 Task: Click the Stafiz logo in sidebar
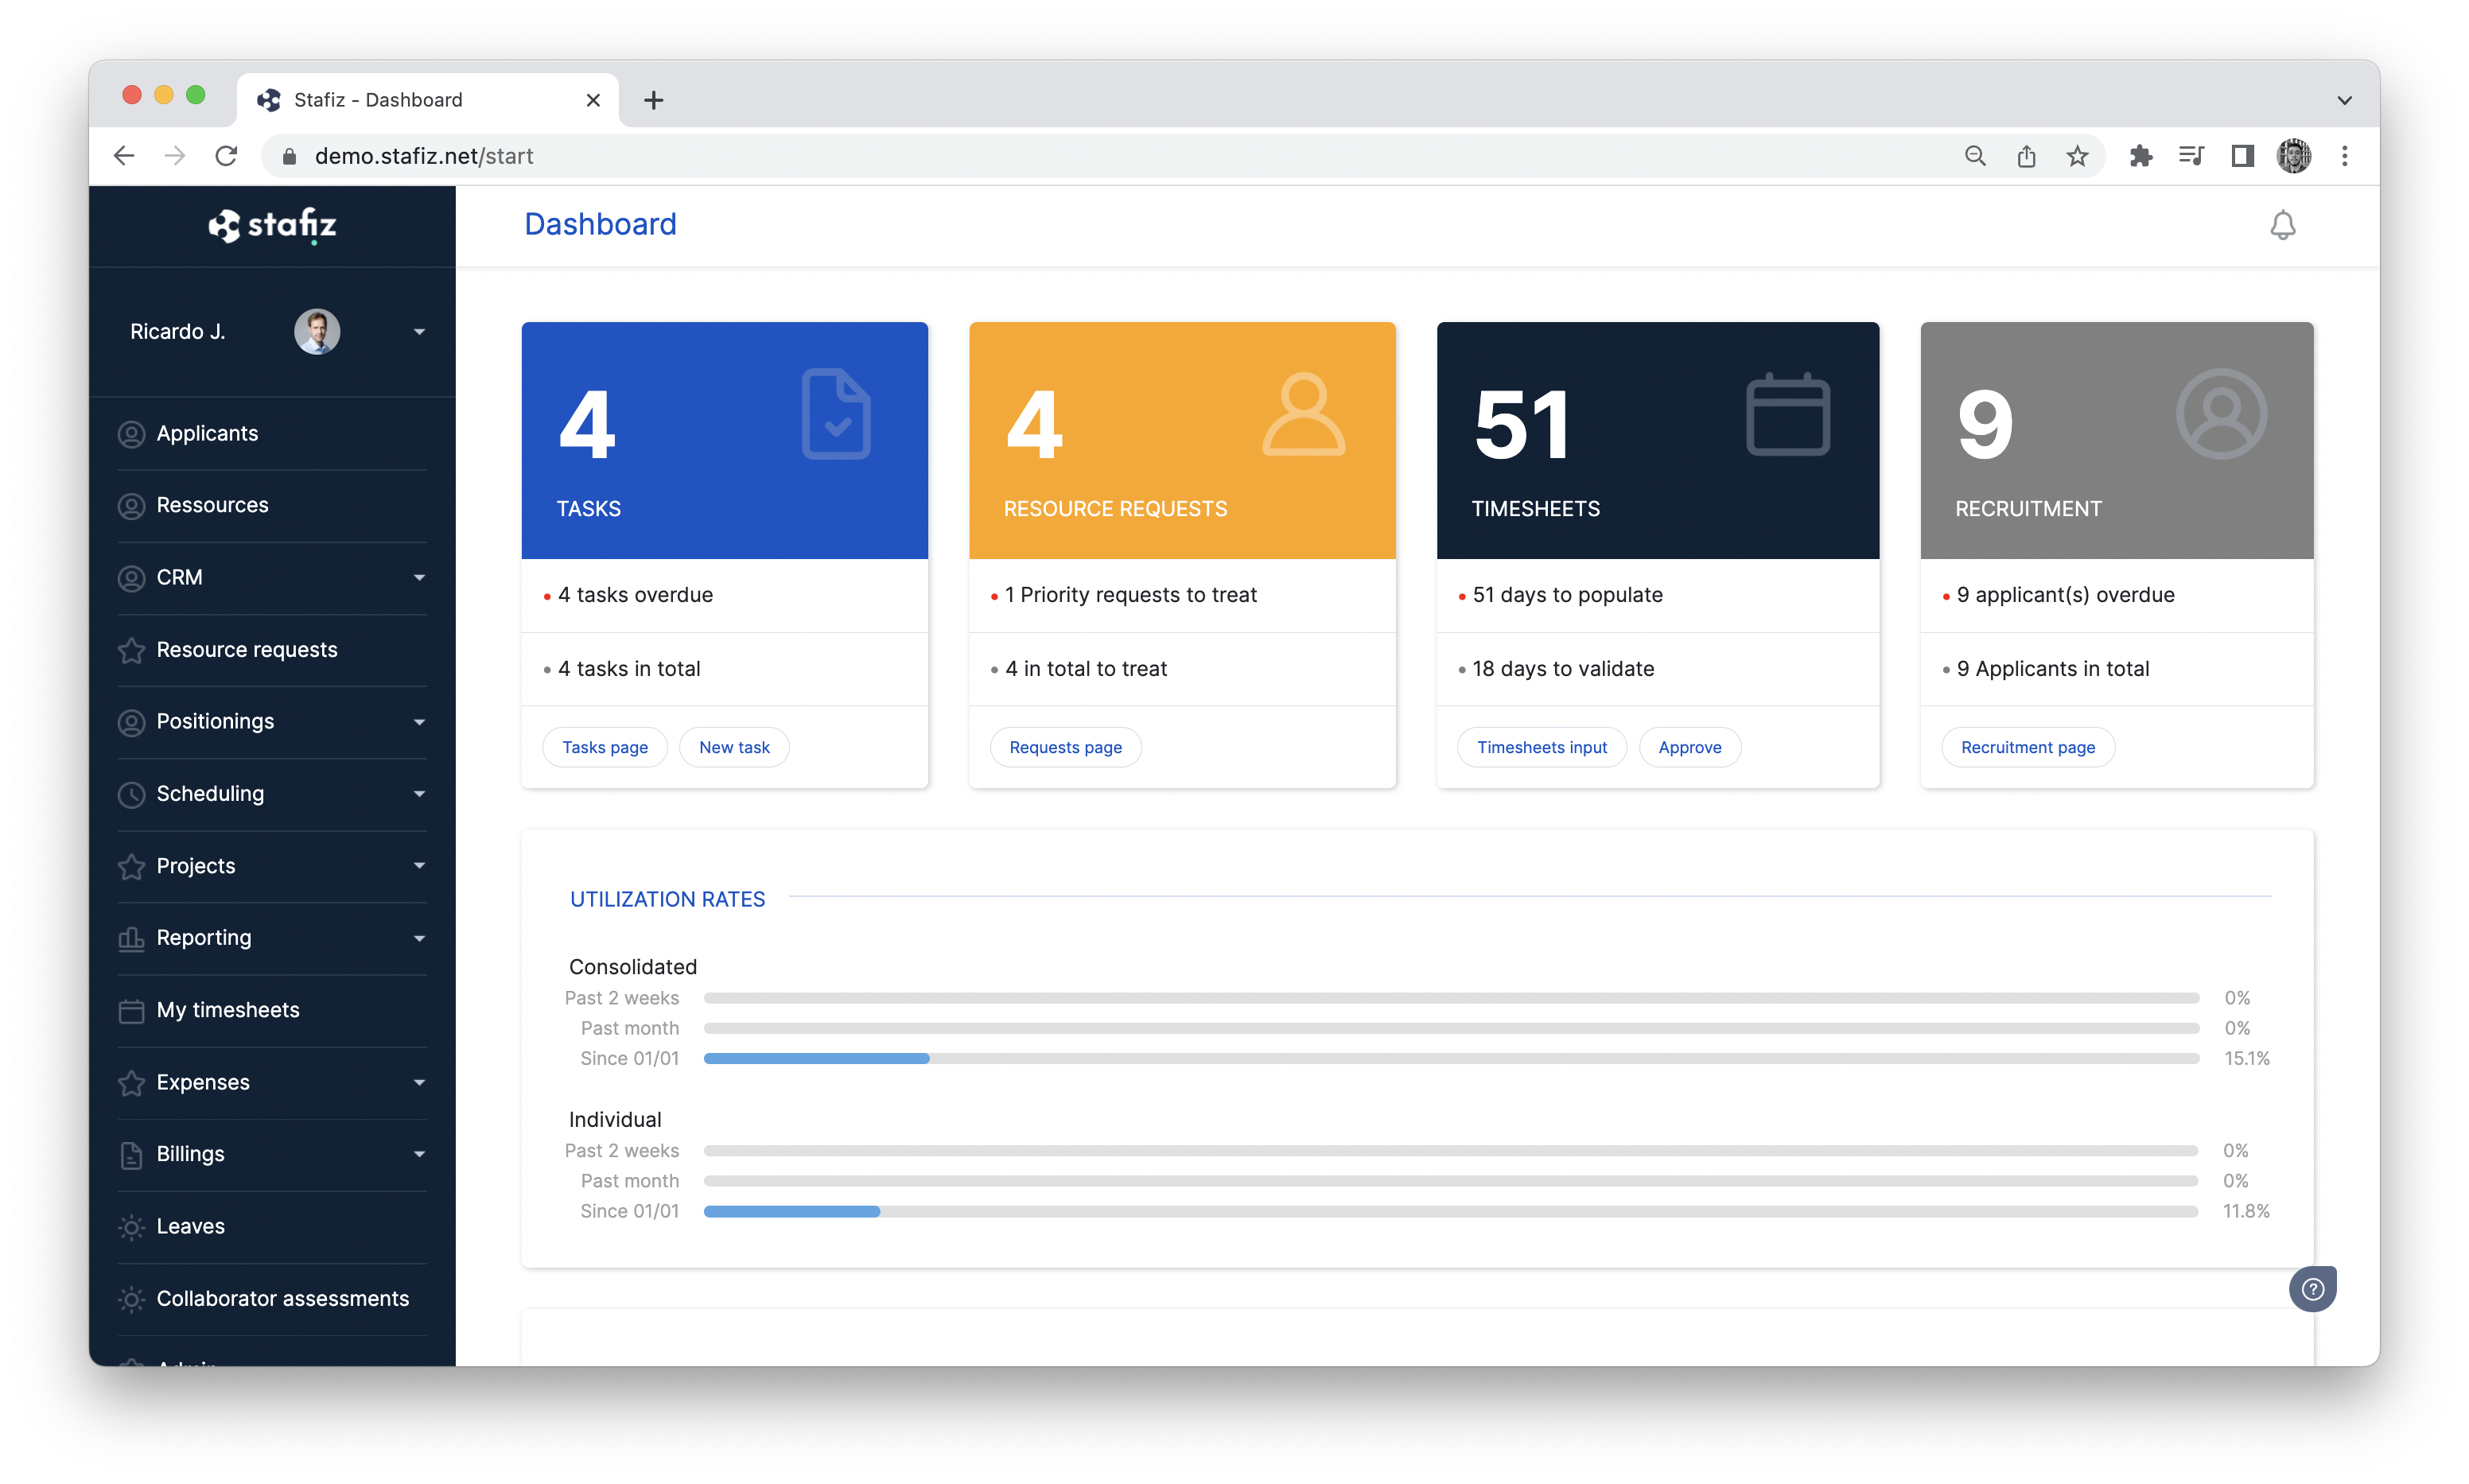(272, 225)
